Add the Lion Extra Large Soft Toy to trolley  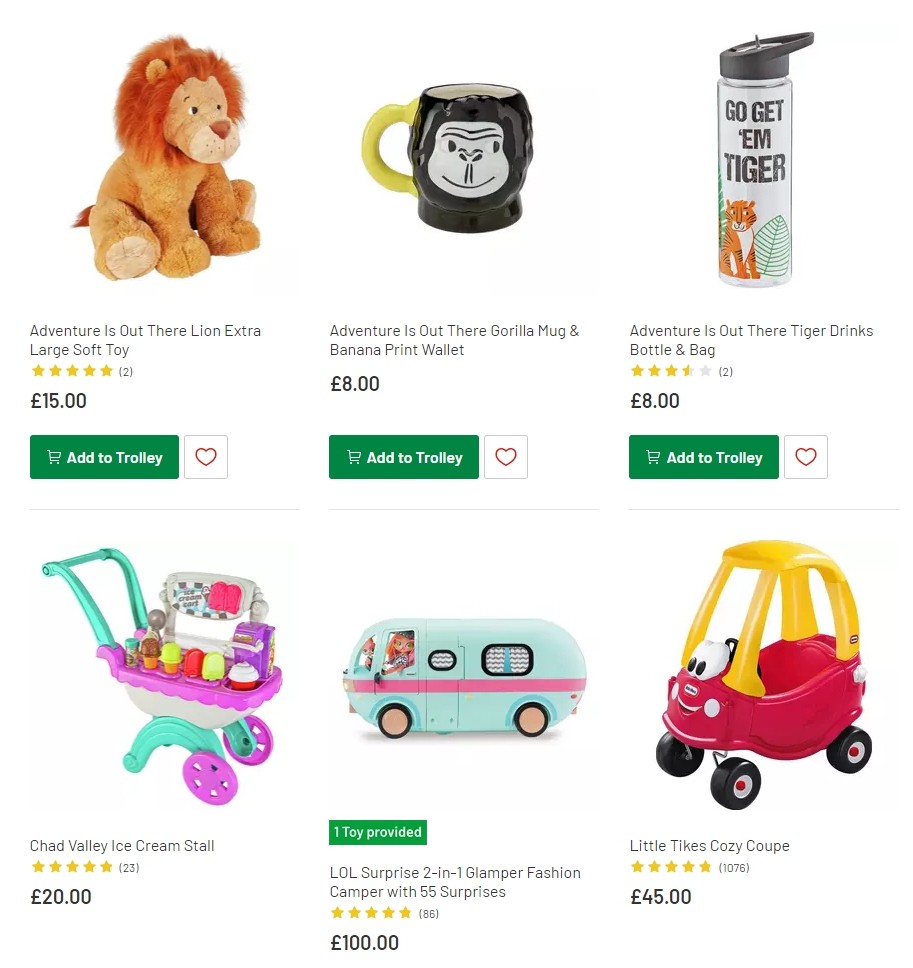(x=104, y=457)
